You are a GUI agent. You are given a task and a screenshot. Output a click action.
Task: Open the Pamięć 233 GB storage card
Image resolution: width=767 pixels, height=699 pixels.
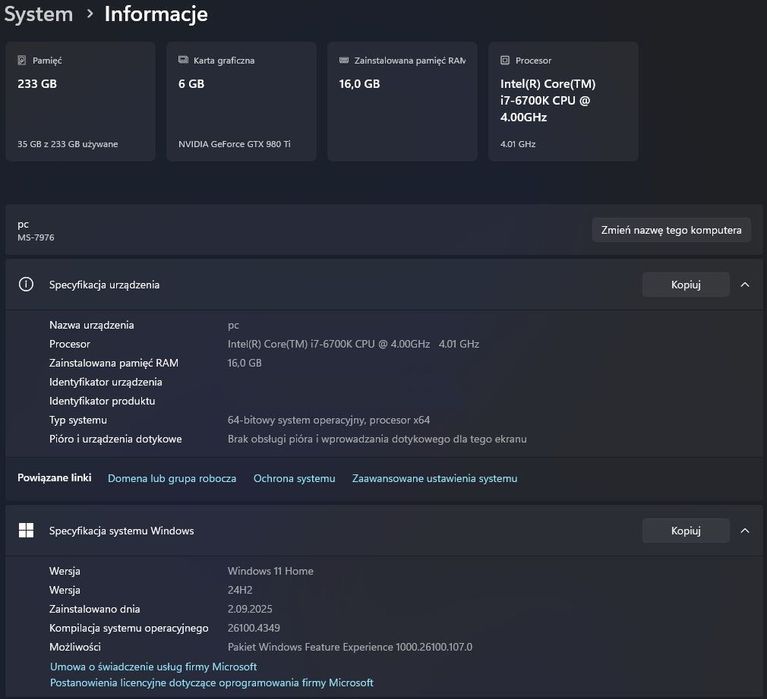[x=80, y=101]
